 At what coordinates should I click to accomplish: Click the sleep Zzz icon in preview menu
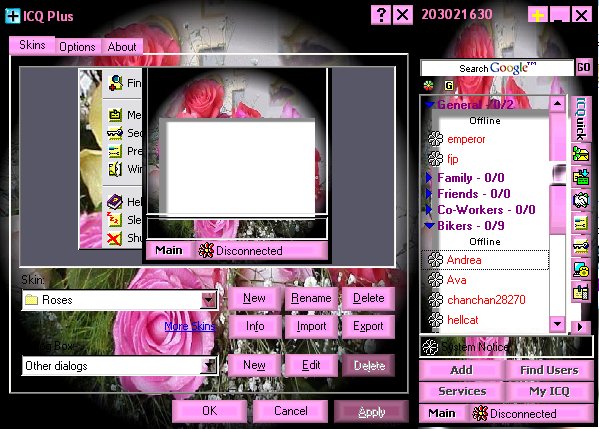coord(114,220)
